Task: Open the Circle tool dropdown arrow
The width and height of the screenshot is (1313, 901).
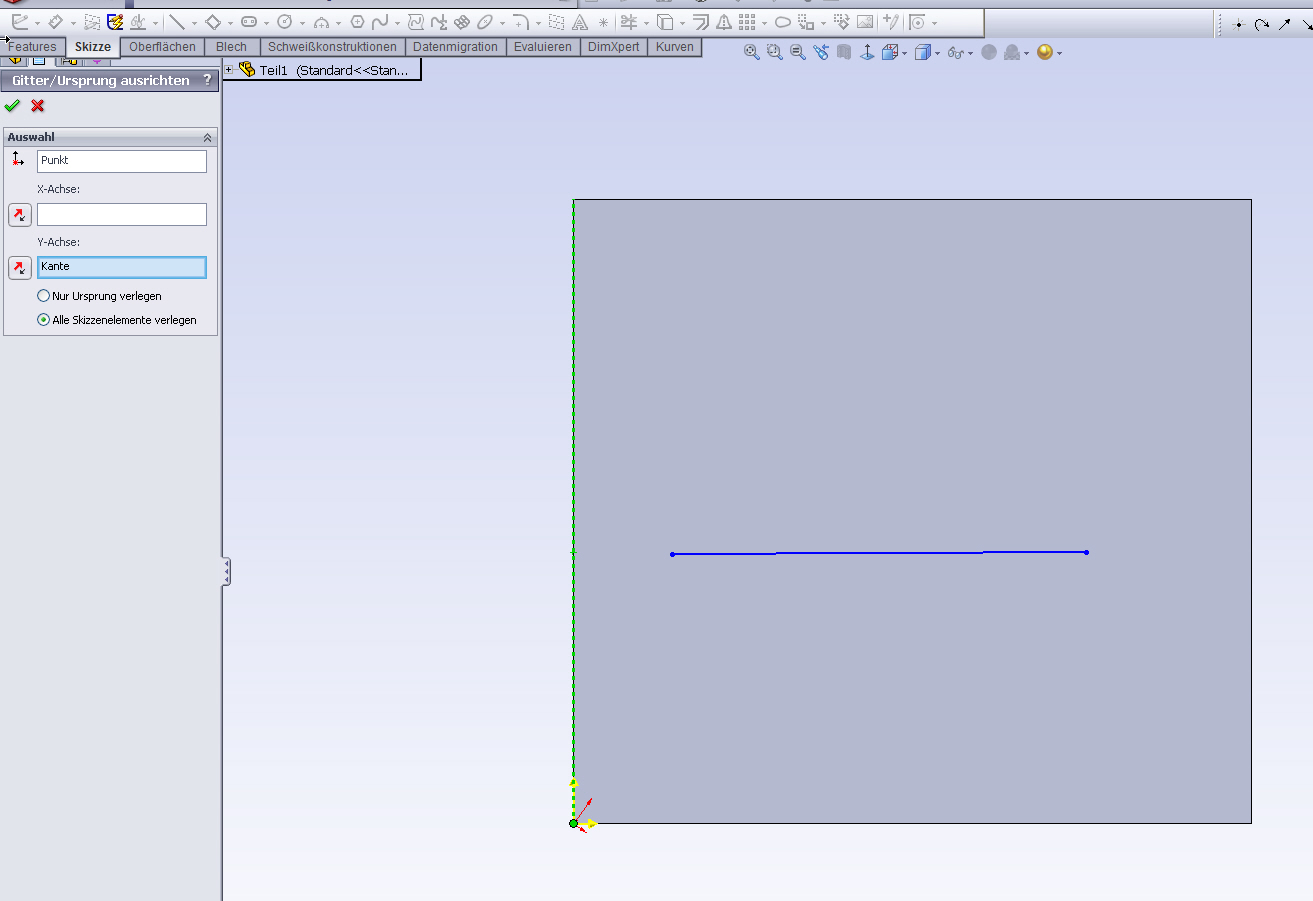Action: click(x=302, y=23)
